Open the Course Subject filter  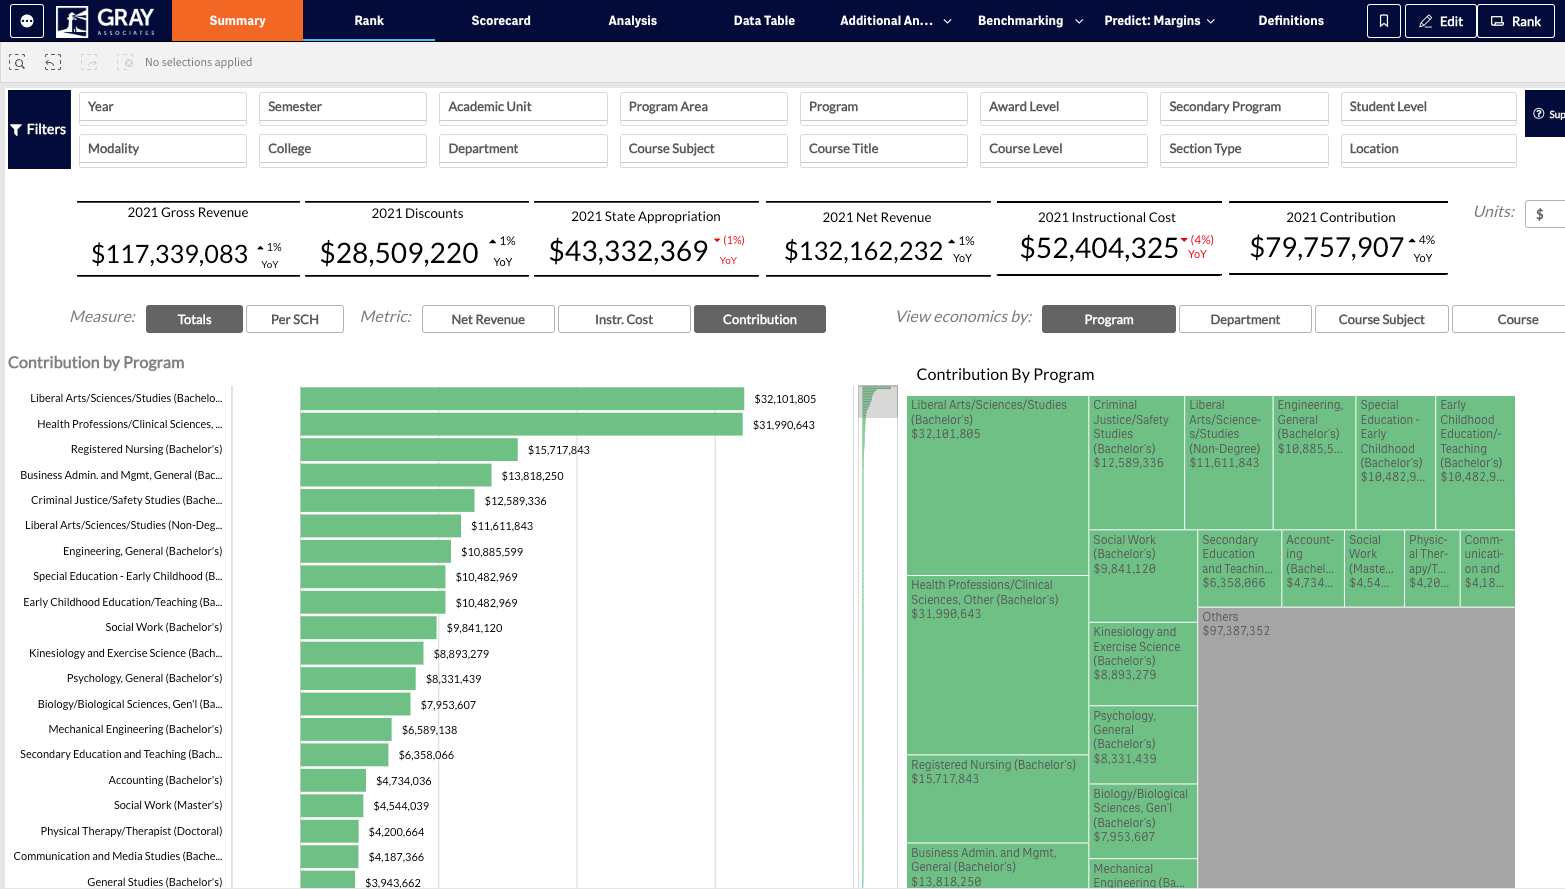coord(703,149)
